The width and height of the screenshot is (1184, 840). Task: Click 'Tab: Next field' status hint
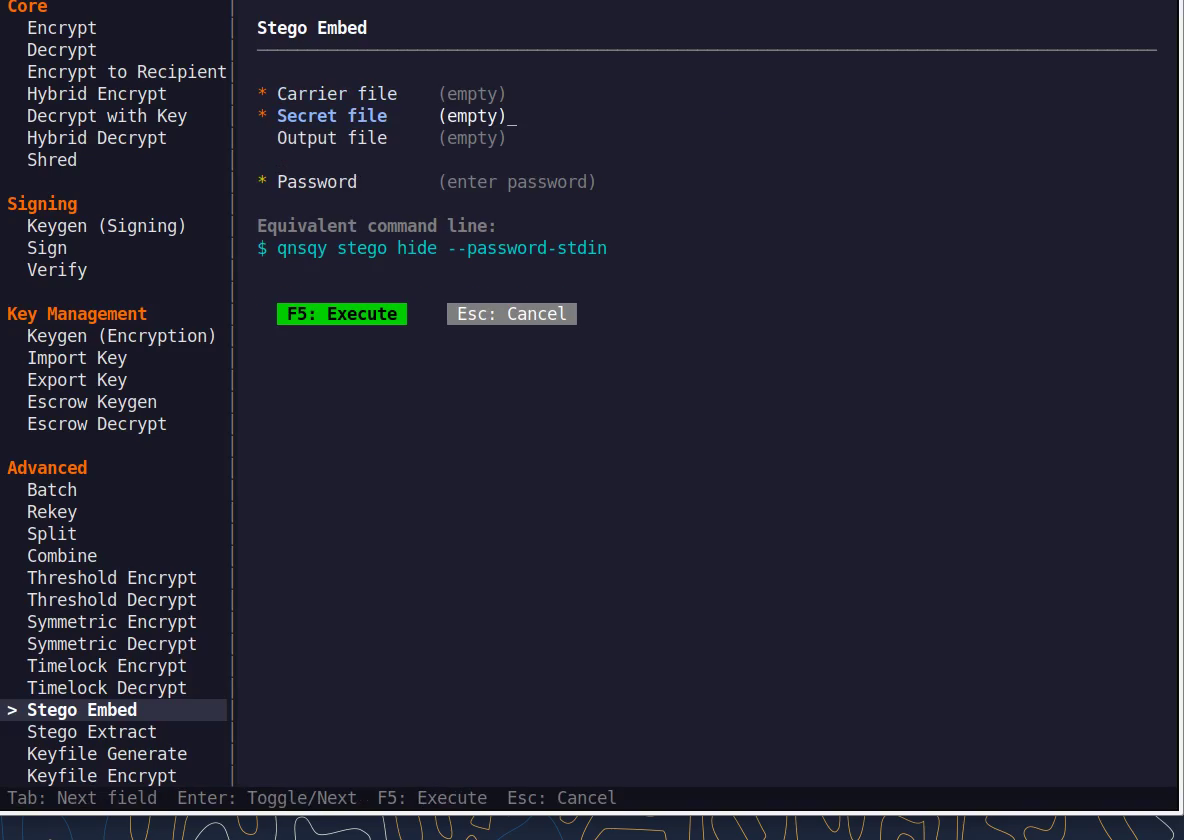point(82,798)
